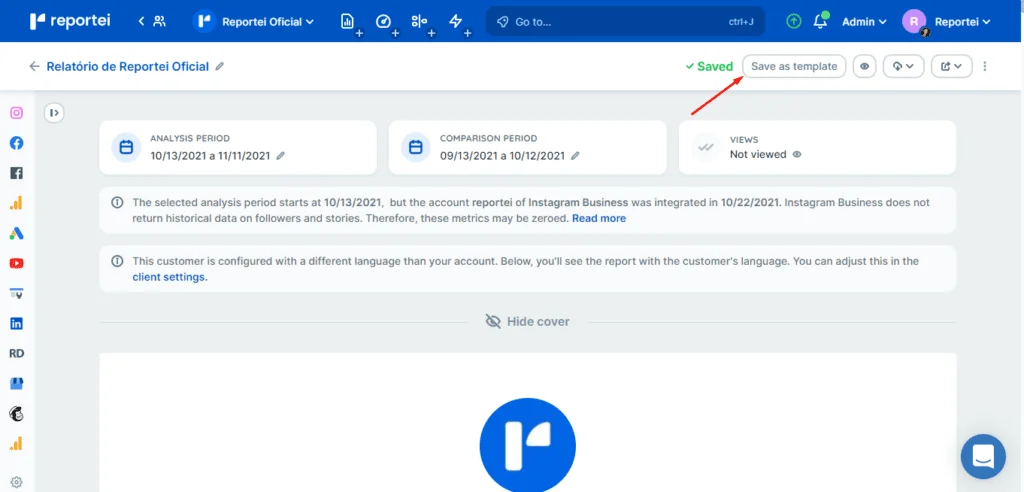Click the Reportei Oficial client avatar
The height and width of the screenshot is (492, 1024).
(x=204, y=22)
